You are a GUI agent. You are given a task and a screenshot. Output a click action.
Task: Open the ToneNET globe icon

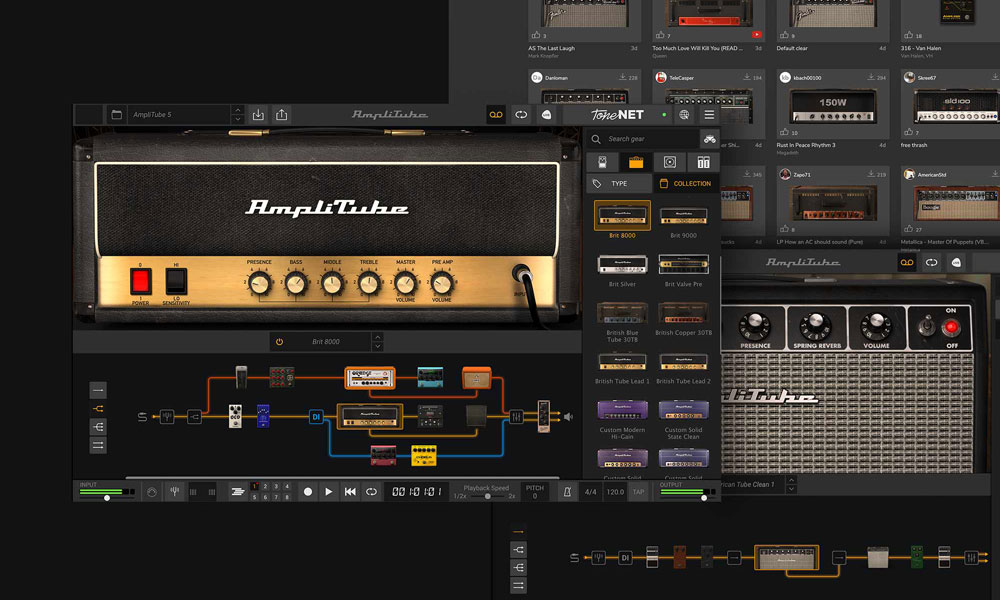pyautogui.click(x=684, y=115)
